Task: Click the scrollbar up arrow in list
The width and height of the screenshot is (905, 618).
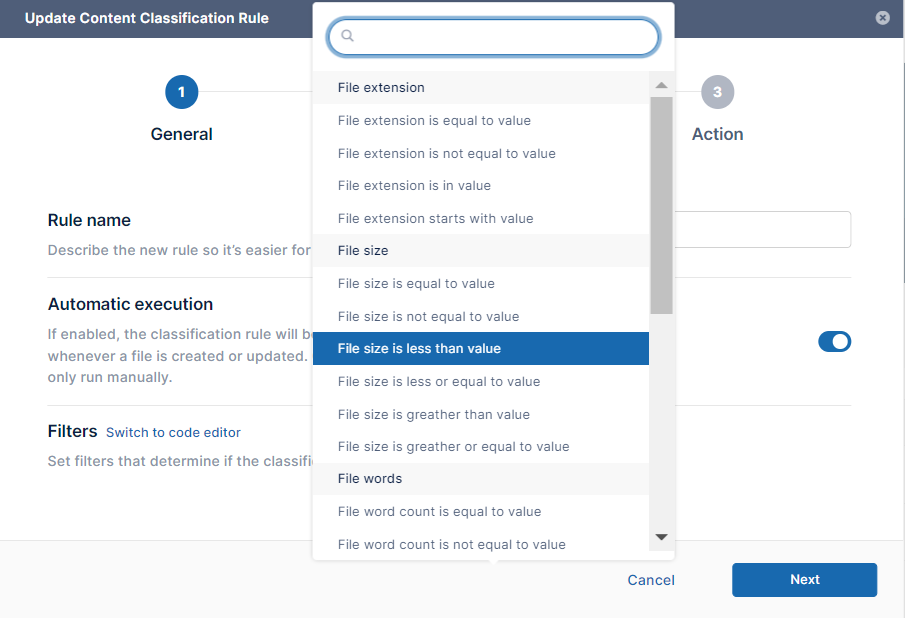Action: pyautogui.click(x=661, y=85)
